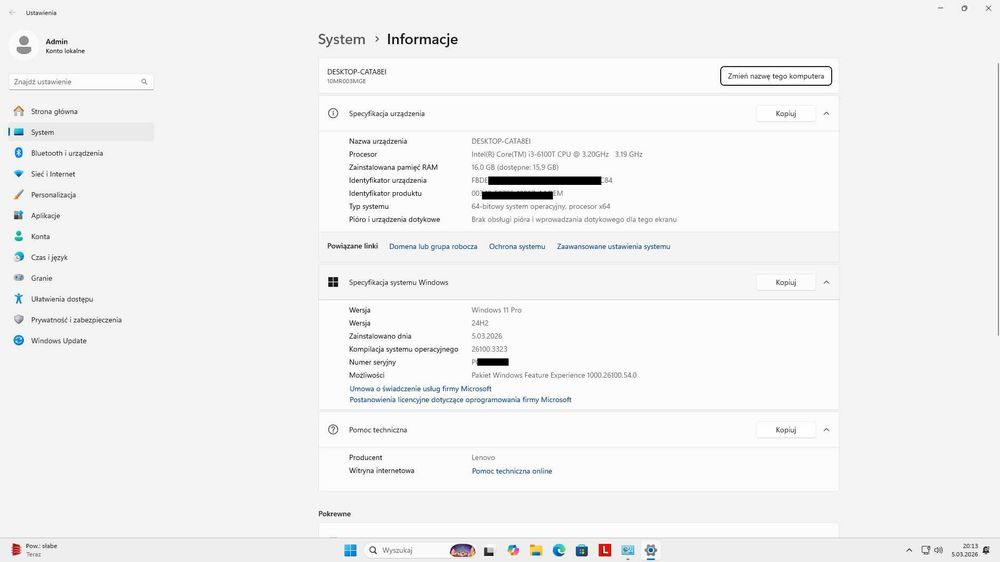
Task: Copy Specyfikacja systemu Windows with Kopiuj
Action: (786, 282)
